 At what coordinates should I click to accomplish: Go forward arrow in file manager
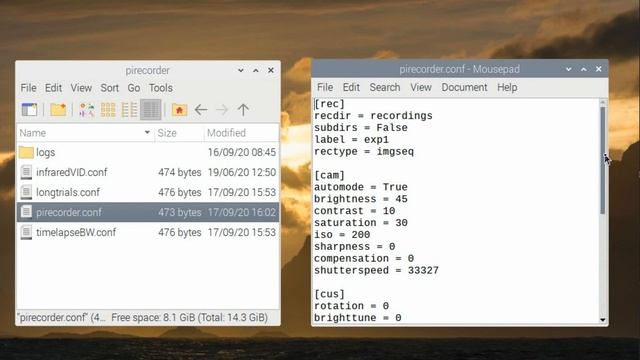(x=222, y=110)
